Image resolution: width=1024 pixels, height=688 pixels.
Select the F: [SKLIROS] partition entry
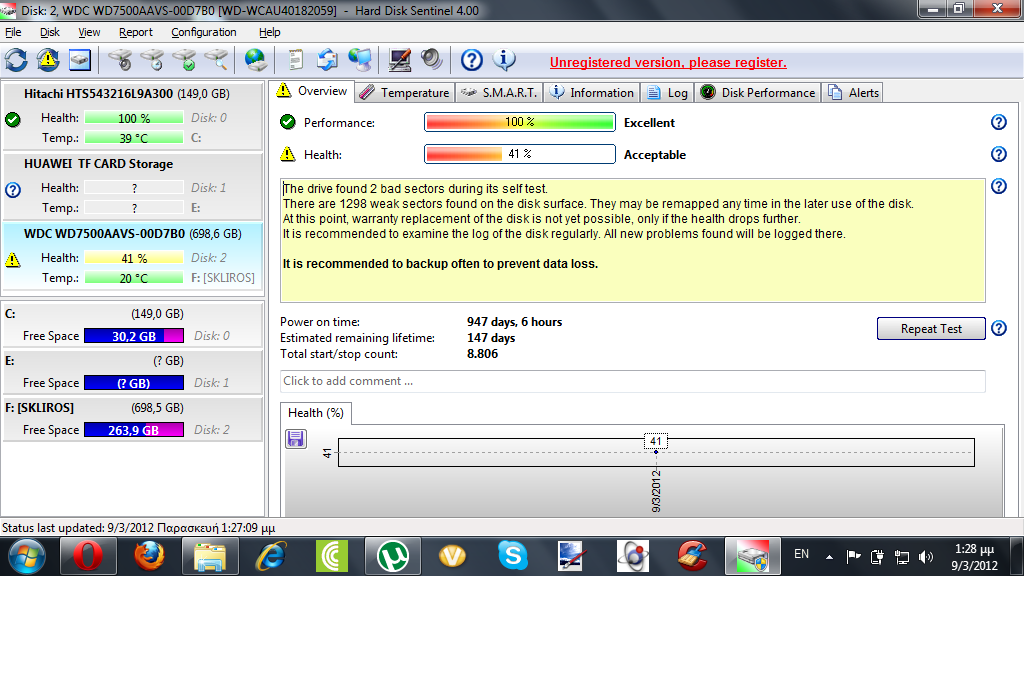click(133, 418)
